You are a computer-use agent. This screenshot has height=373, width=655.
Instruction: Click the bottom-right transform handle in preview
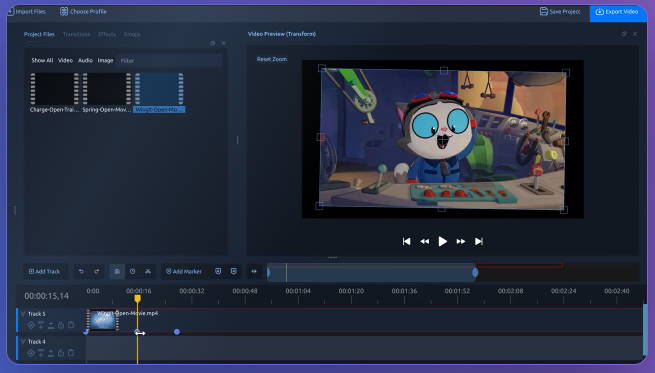(x=564, y=210)
